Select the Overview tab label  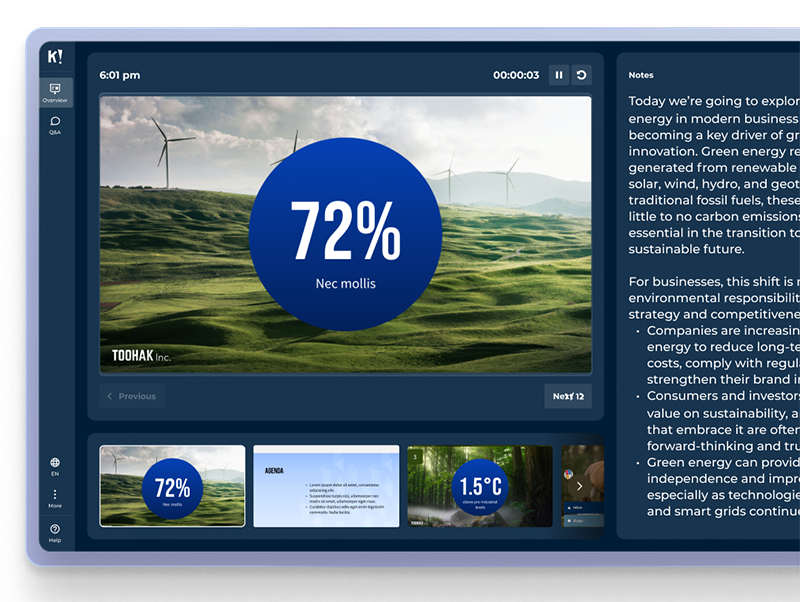[55, 100]
